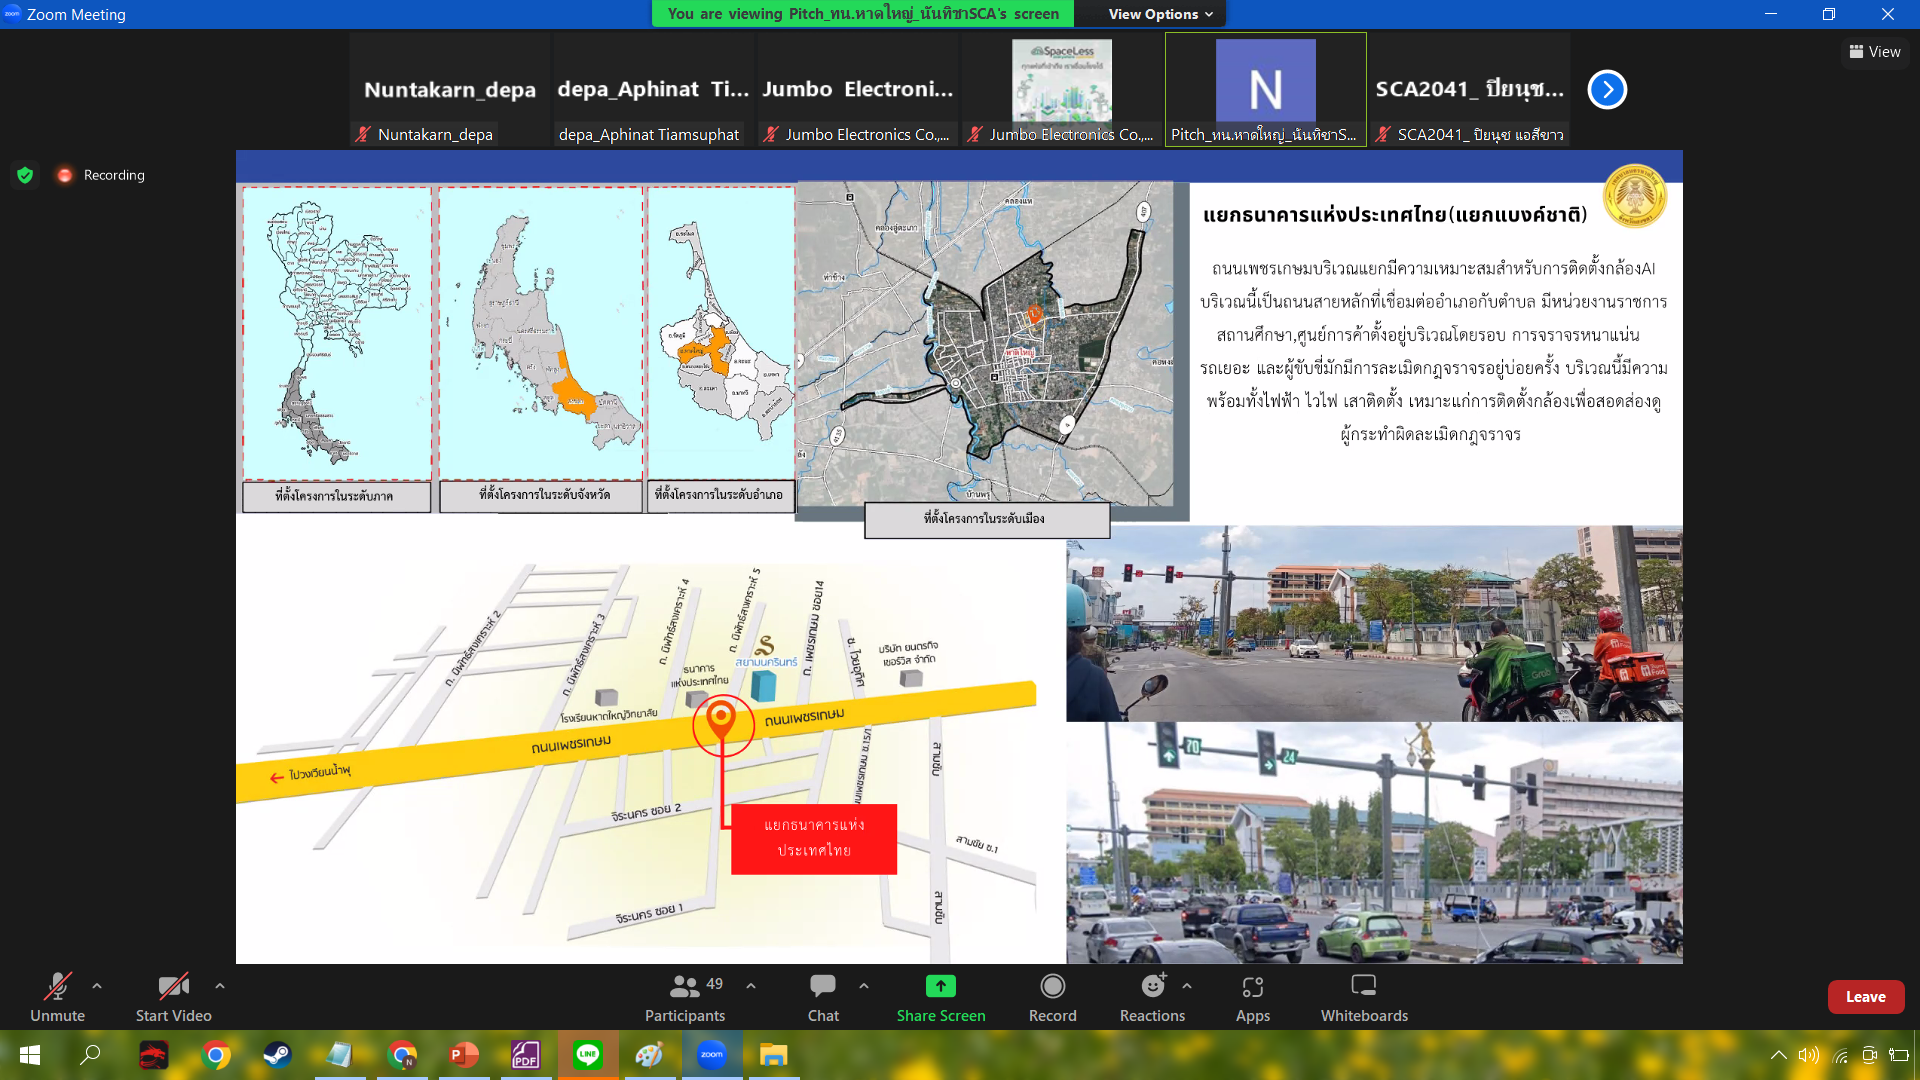Start video using the camera button
The height and width of the screenshot is (1080, 1920).
(173, 997)
